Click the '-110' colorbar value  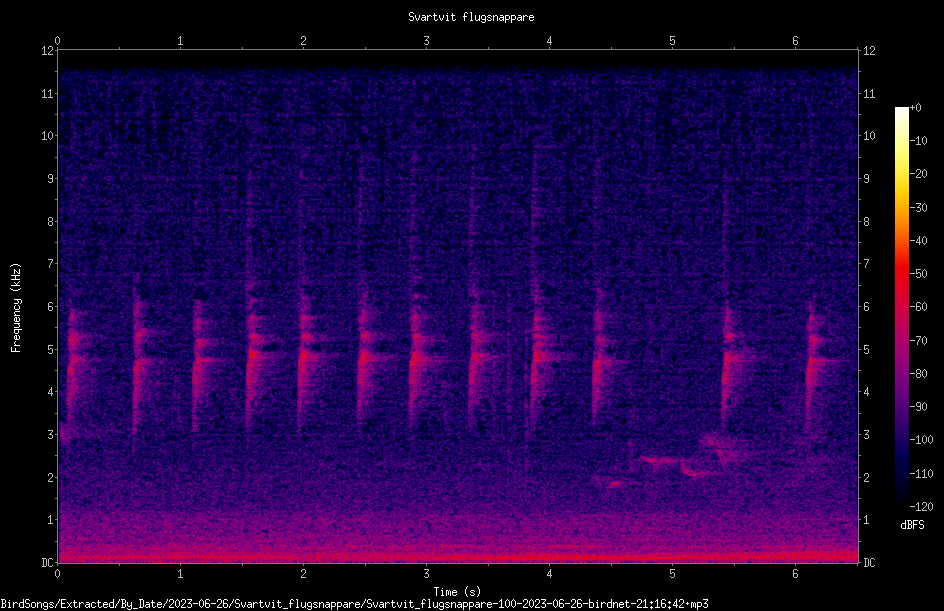(x=922, y=474)
